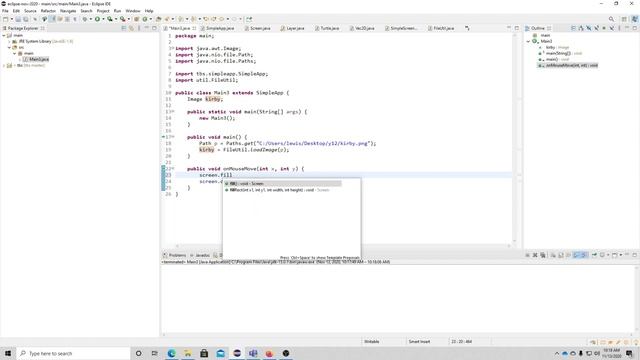Click the Save toolbar icon
This screenshot has width=640, height=360.
pyautogui.click(x=18, y=19)
